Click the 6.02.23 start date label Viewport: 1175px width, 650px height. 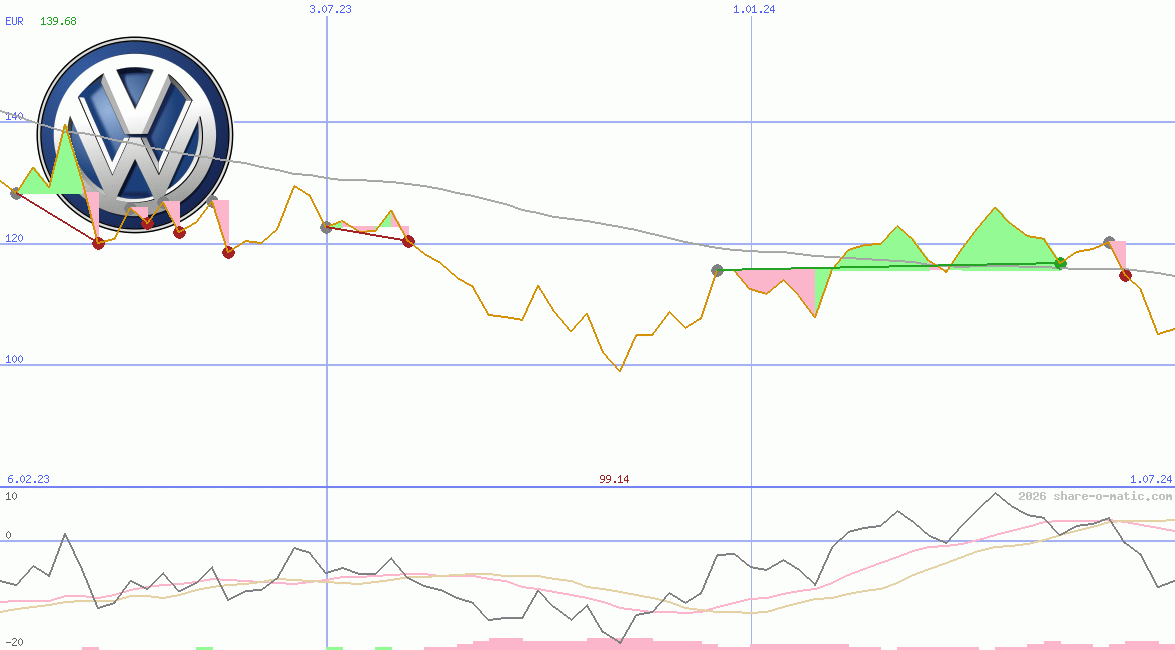tap(28, 479)
